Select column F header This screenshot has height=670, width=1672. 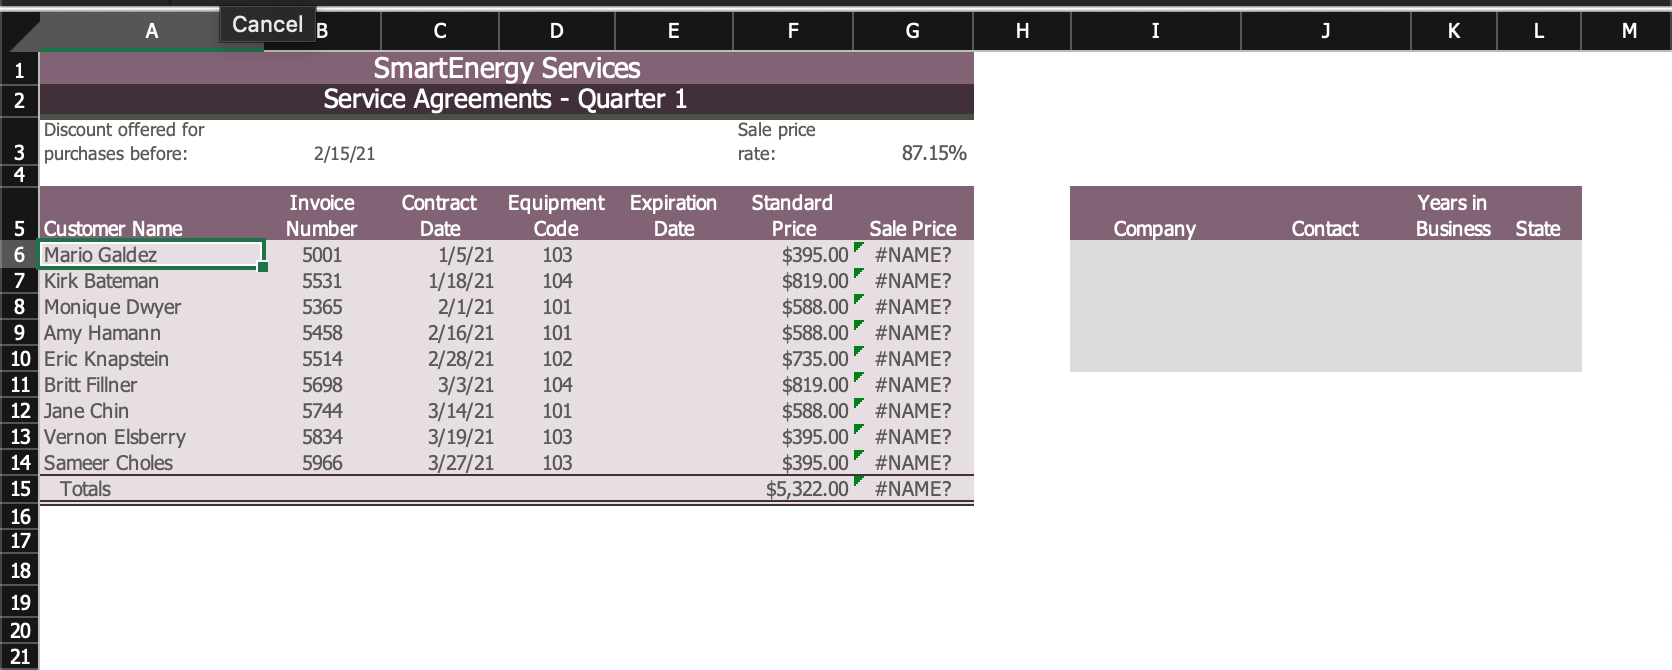point(792,31)
